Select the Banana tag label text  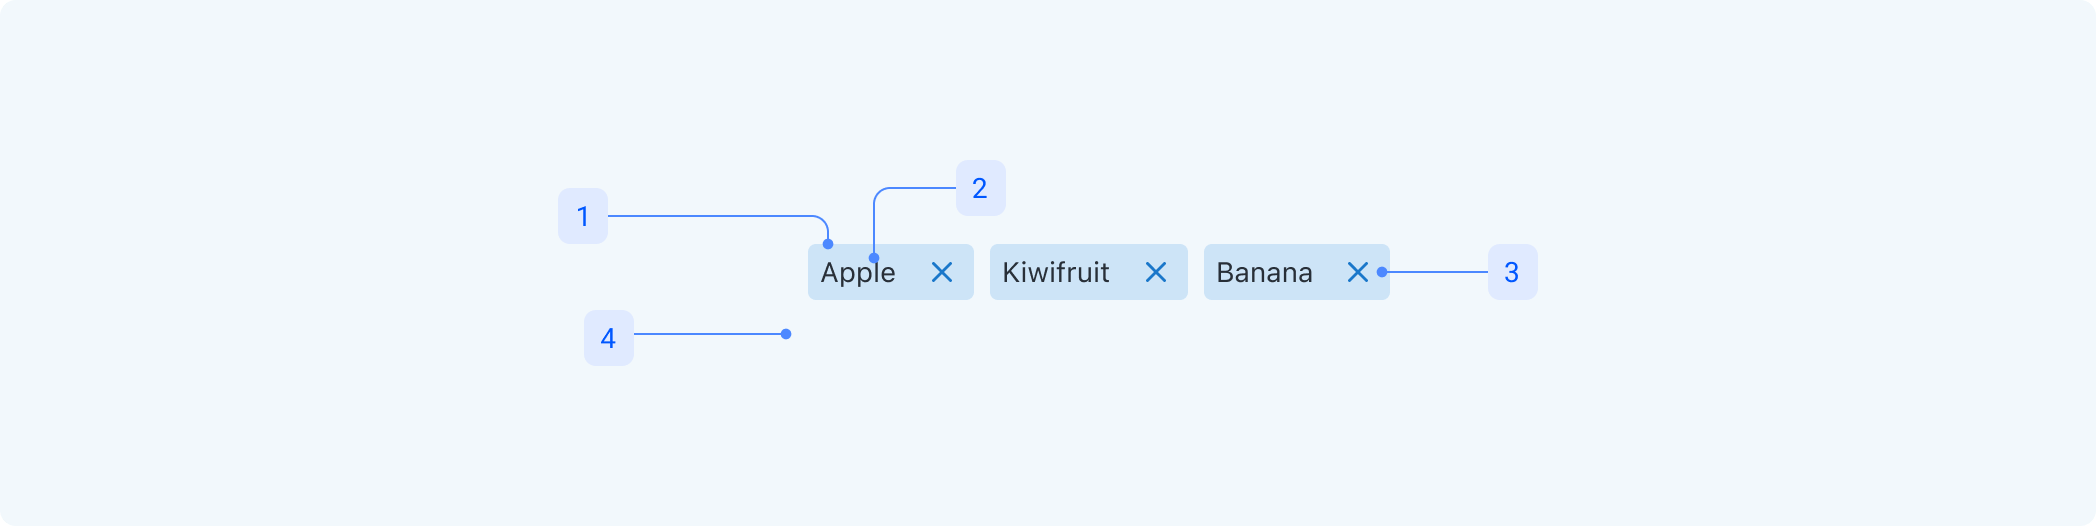(1264, 272)
